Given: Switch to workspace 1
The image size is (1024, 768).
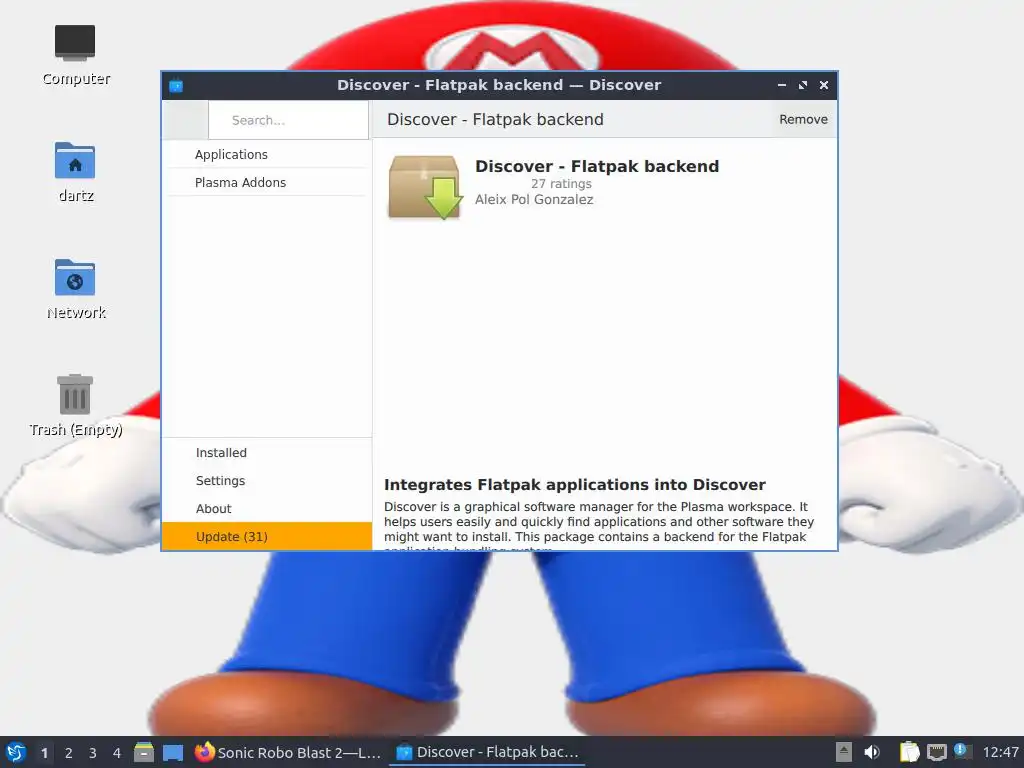Looking at the screenshot, I should coord(44,753).
